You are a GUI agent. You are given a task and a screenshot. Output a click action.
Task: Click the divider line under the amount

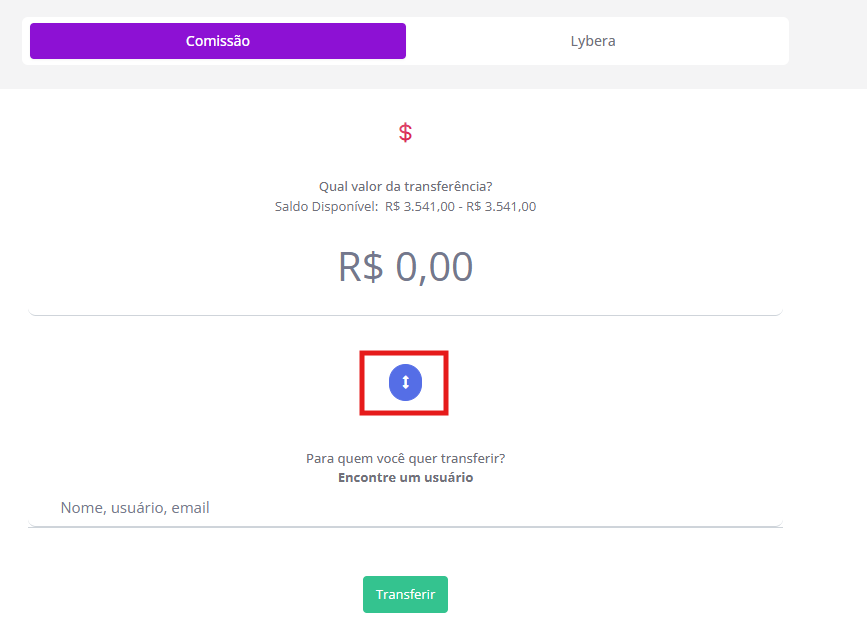(x=405, y=315)
